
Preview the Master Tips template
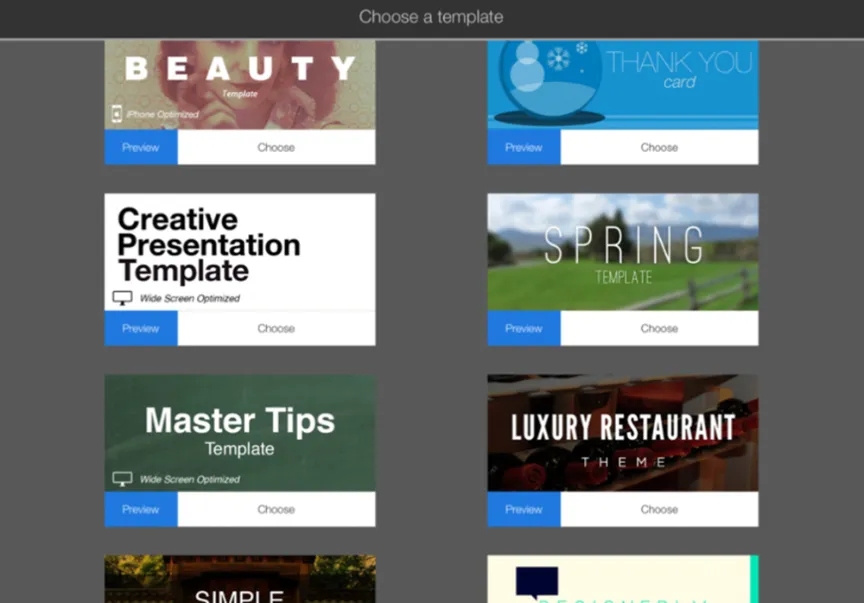click(x=141, y=509)
